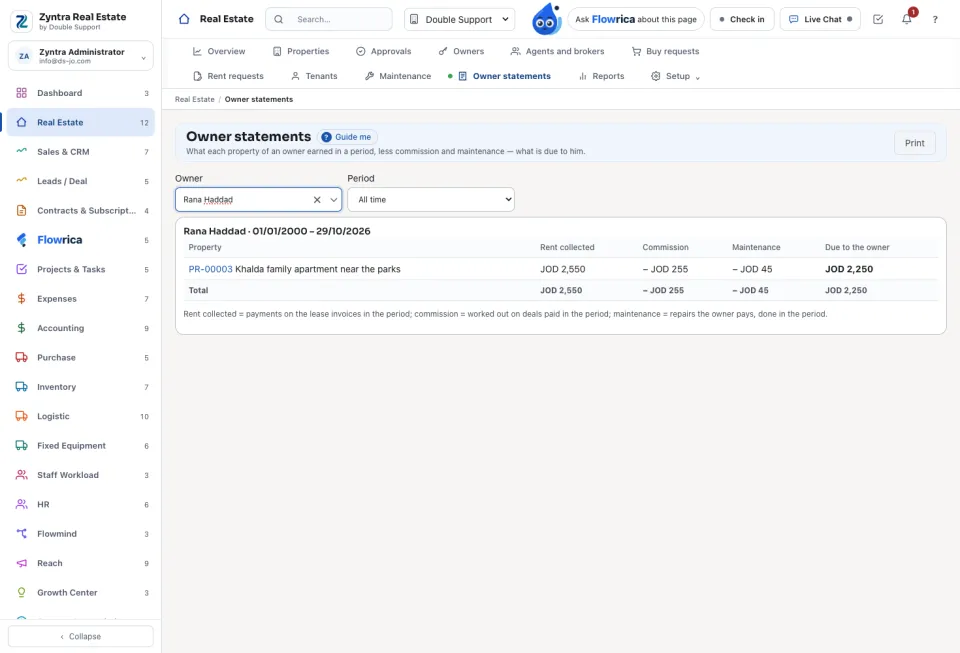Screen dimensions: 960x653
Task: Expand the Zyntra Administrator account menu
Action: click(81, 56)
